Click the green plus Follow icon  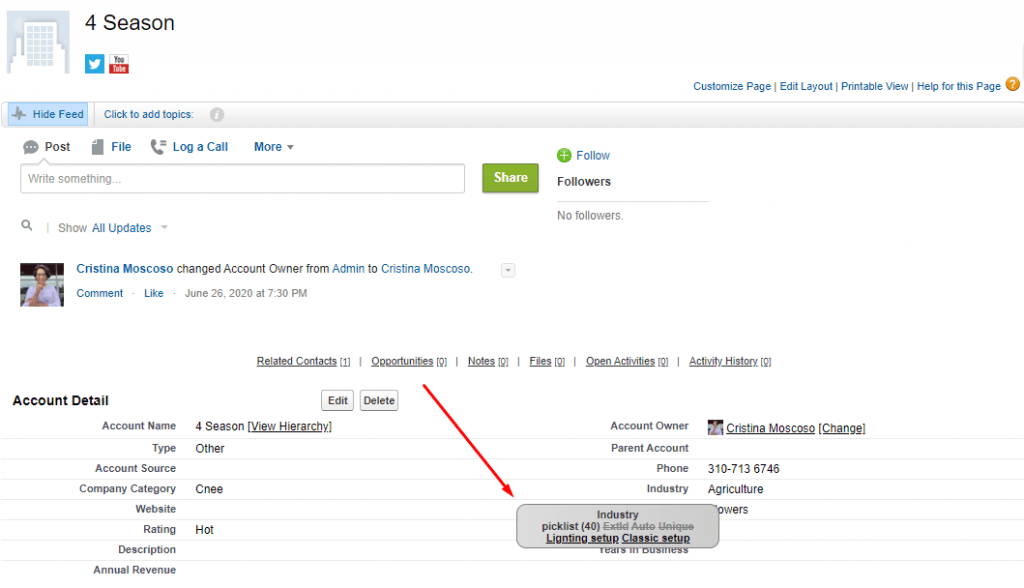point(565,155)
